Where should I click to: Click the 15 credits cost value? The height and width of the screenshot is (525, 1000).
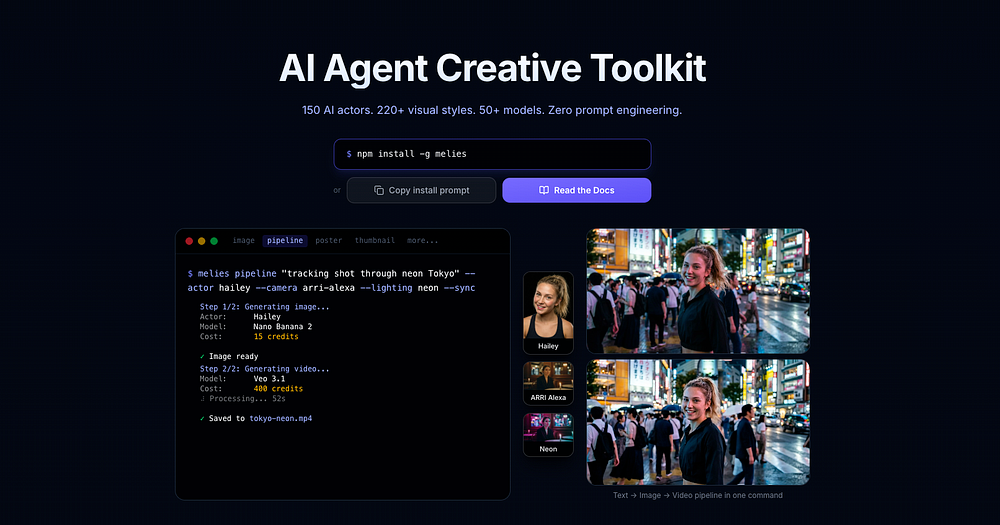[x=276, y=336]
